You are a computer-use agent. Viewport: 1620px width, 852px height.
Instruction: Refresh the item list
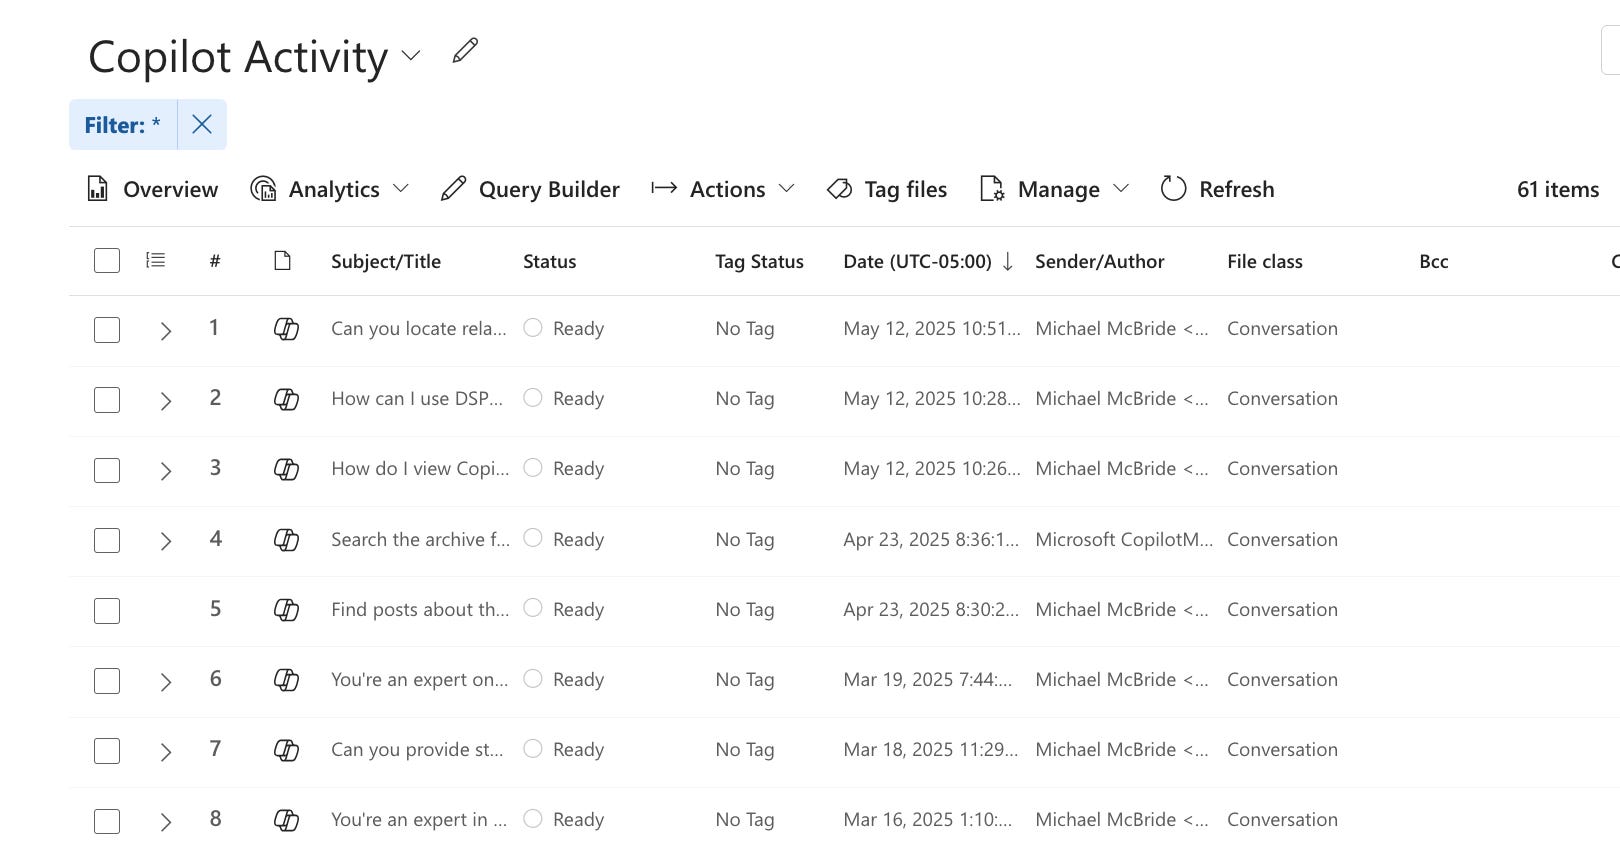click(1217, 189)
